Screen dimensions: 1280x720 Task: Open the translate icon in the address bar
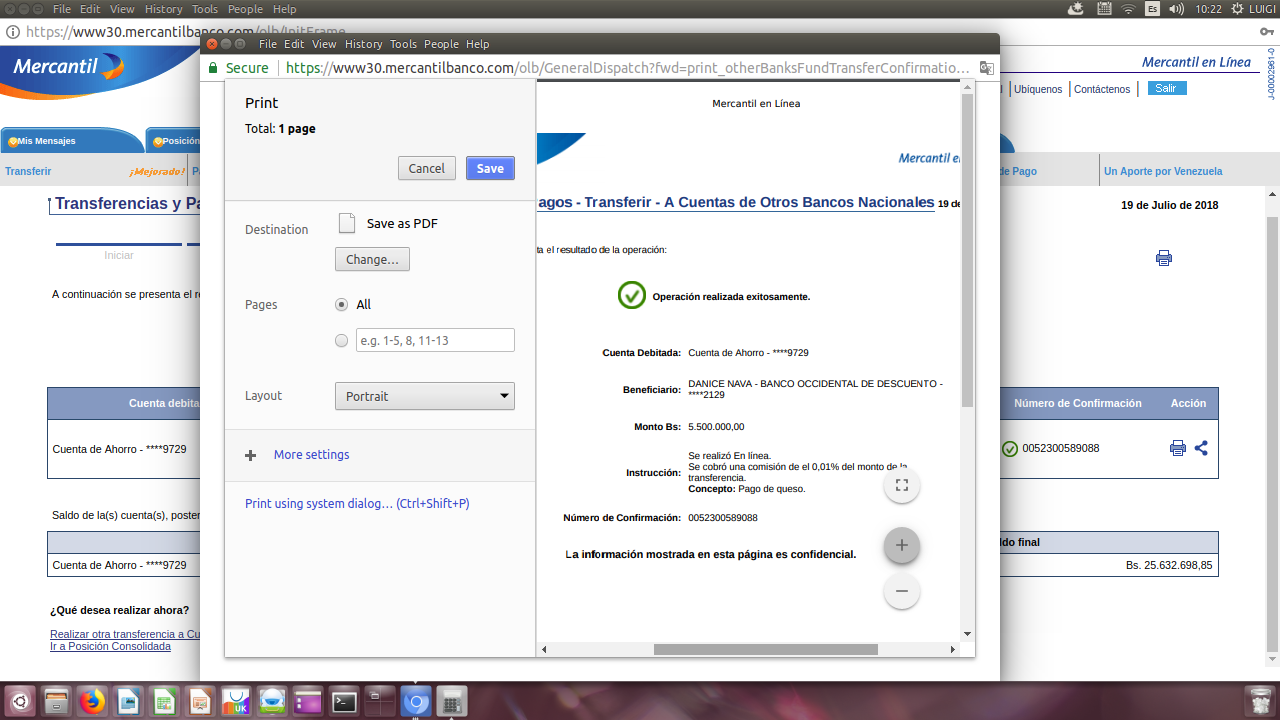985,67
